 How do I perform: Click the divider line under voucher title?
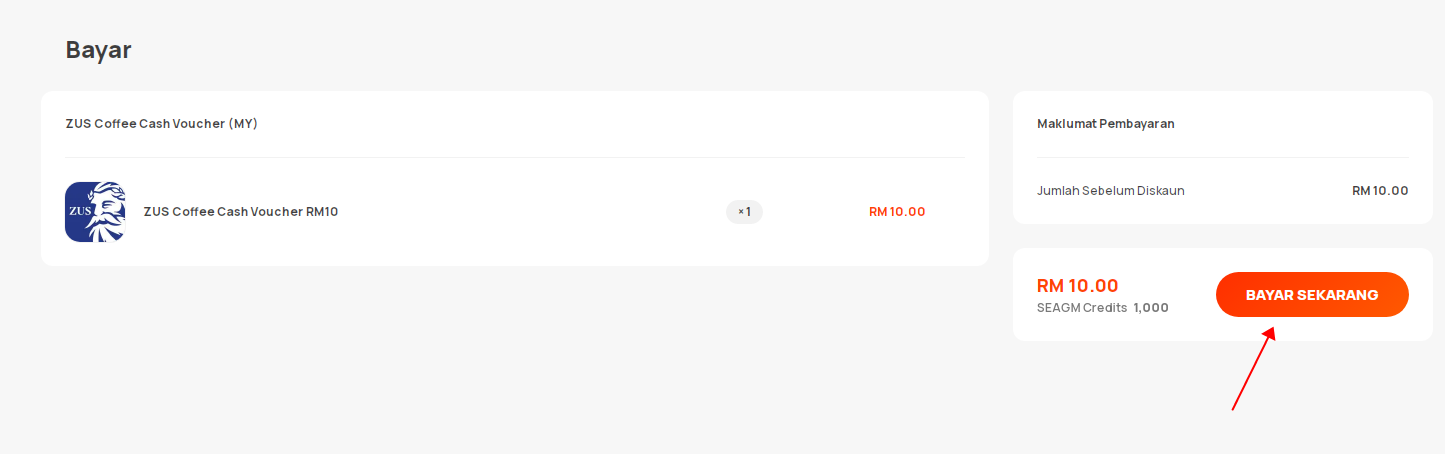[514, 157]
